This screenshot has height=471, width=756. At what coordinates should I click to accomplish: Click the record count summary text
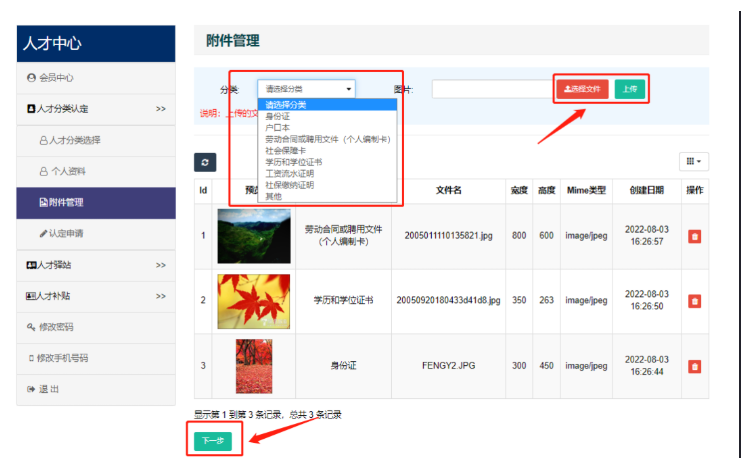click(x=268, y=415)
